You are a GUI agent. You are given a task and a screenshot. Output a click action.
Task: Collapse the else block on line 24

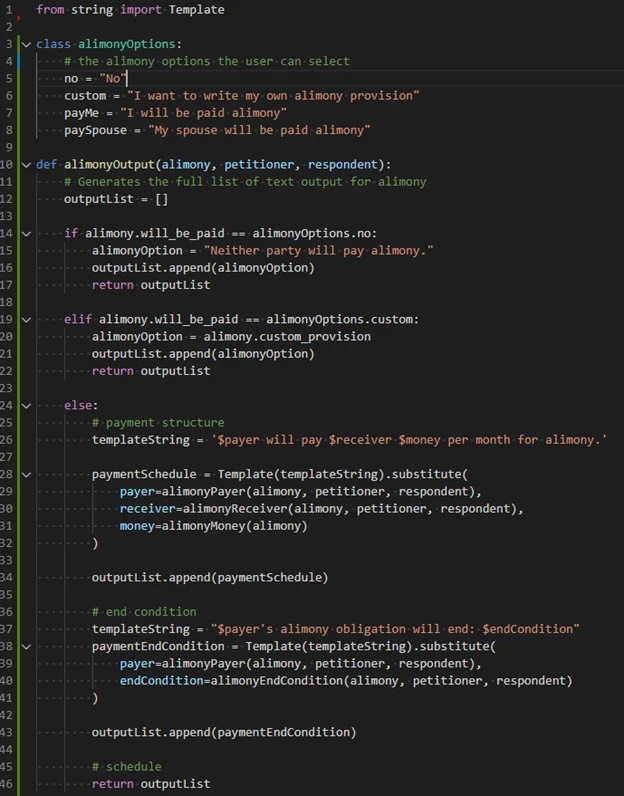pos(25,405)
